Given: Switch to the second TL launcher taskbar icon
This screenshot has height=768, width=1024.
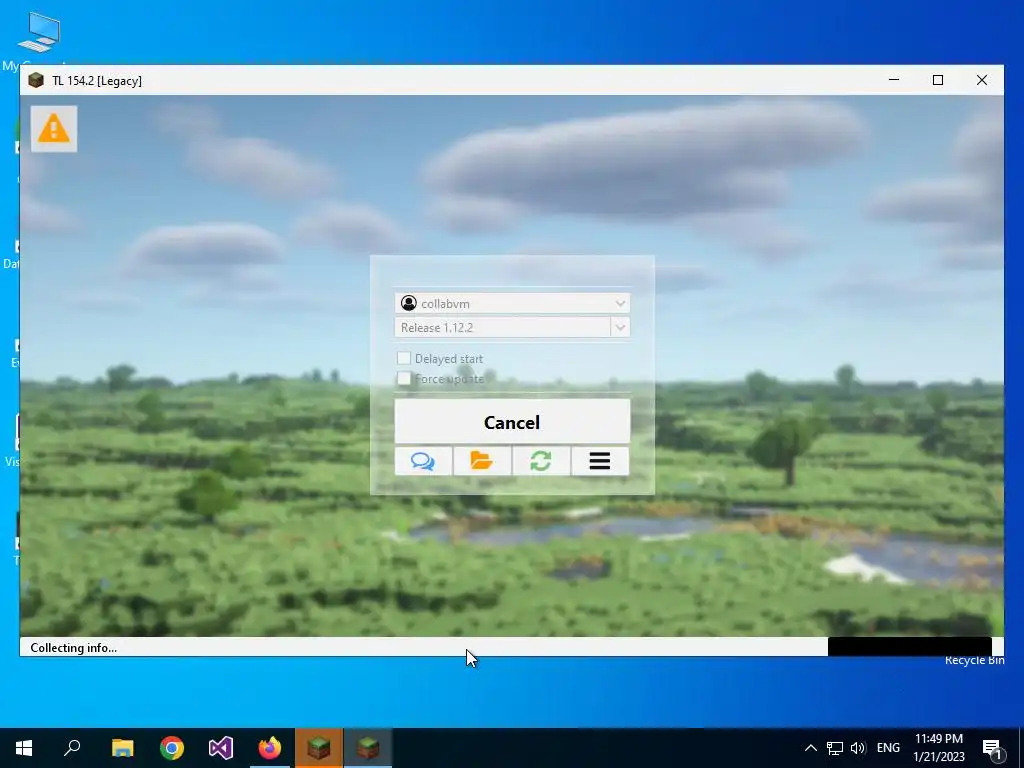Looking at the screenshot, I should (x=368, y=748).
